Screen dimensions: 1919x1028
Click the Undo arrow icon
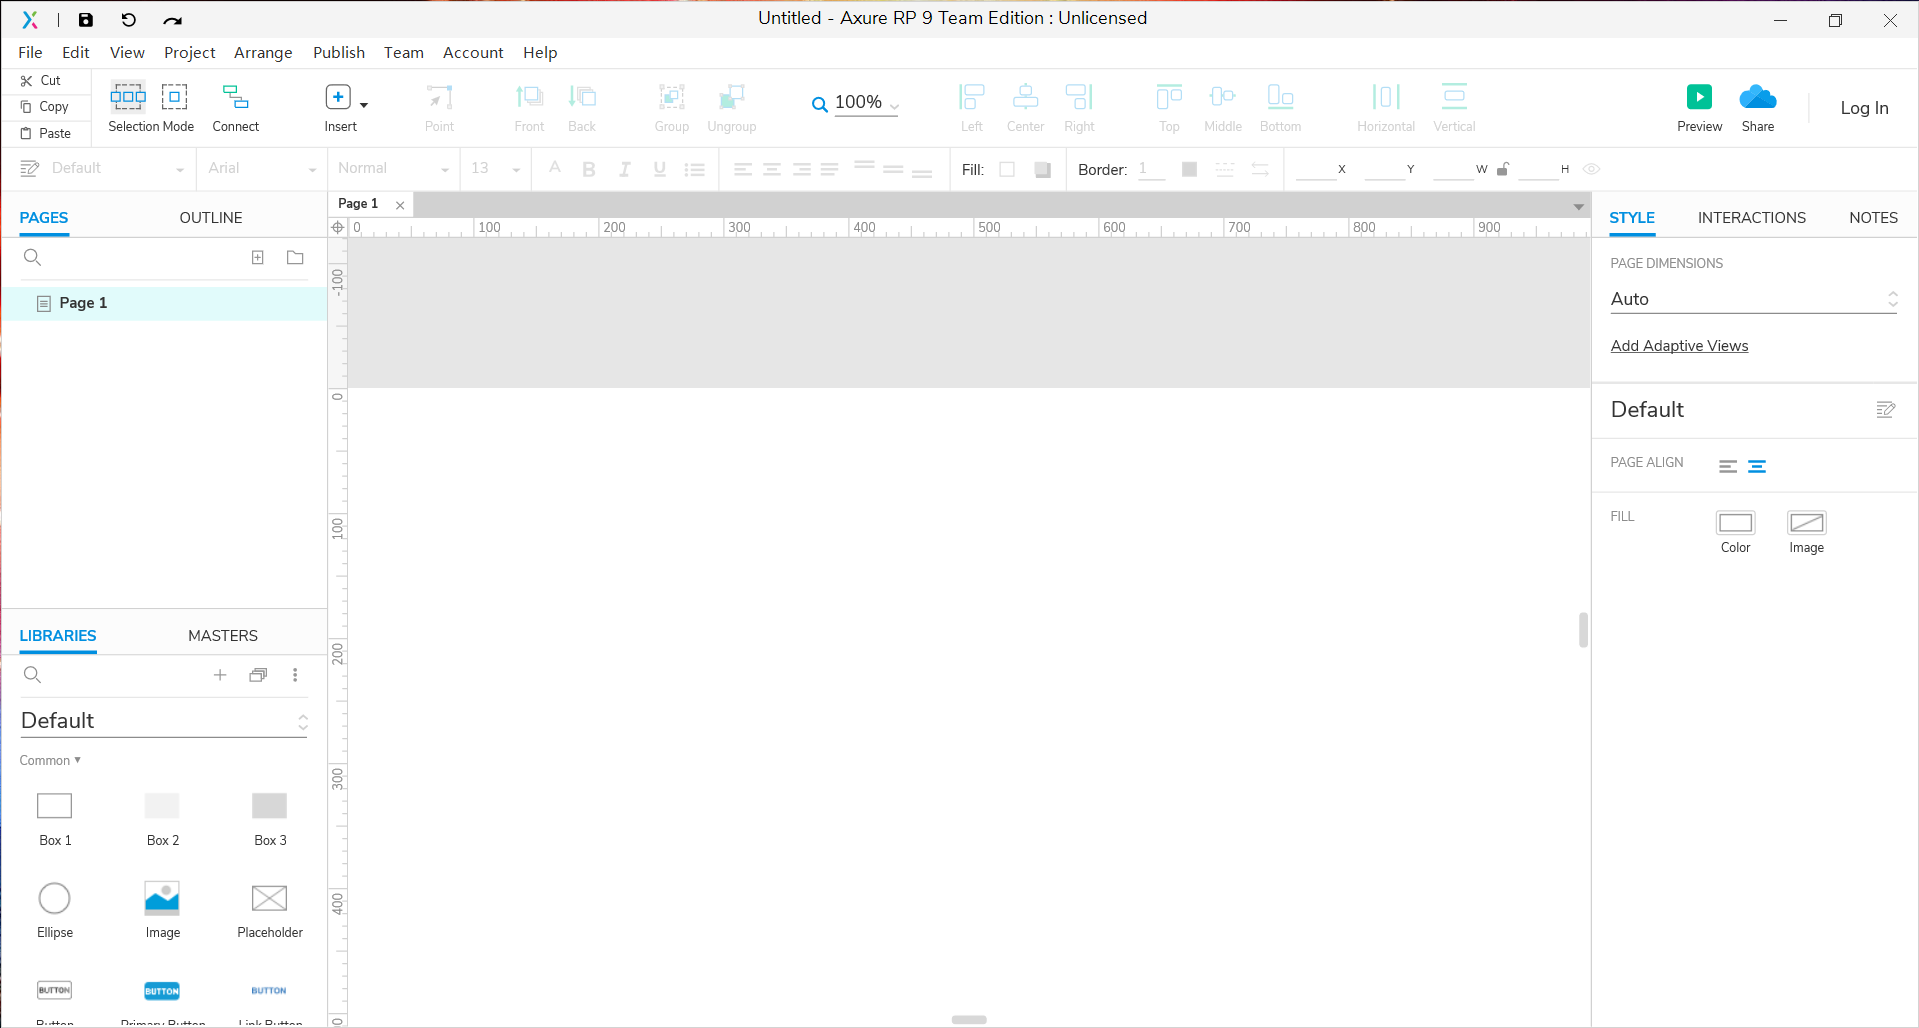[129, 20]
